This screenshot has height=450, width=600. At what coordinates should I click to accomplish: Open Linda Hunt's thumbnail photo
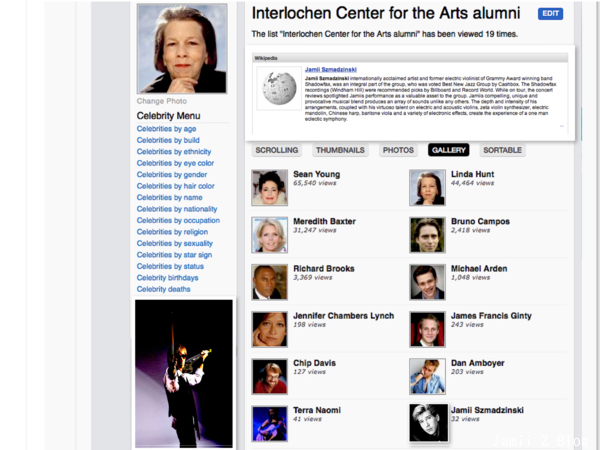[427, 187]
